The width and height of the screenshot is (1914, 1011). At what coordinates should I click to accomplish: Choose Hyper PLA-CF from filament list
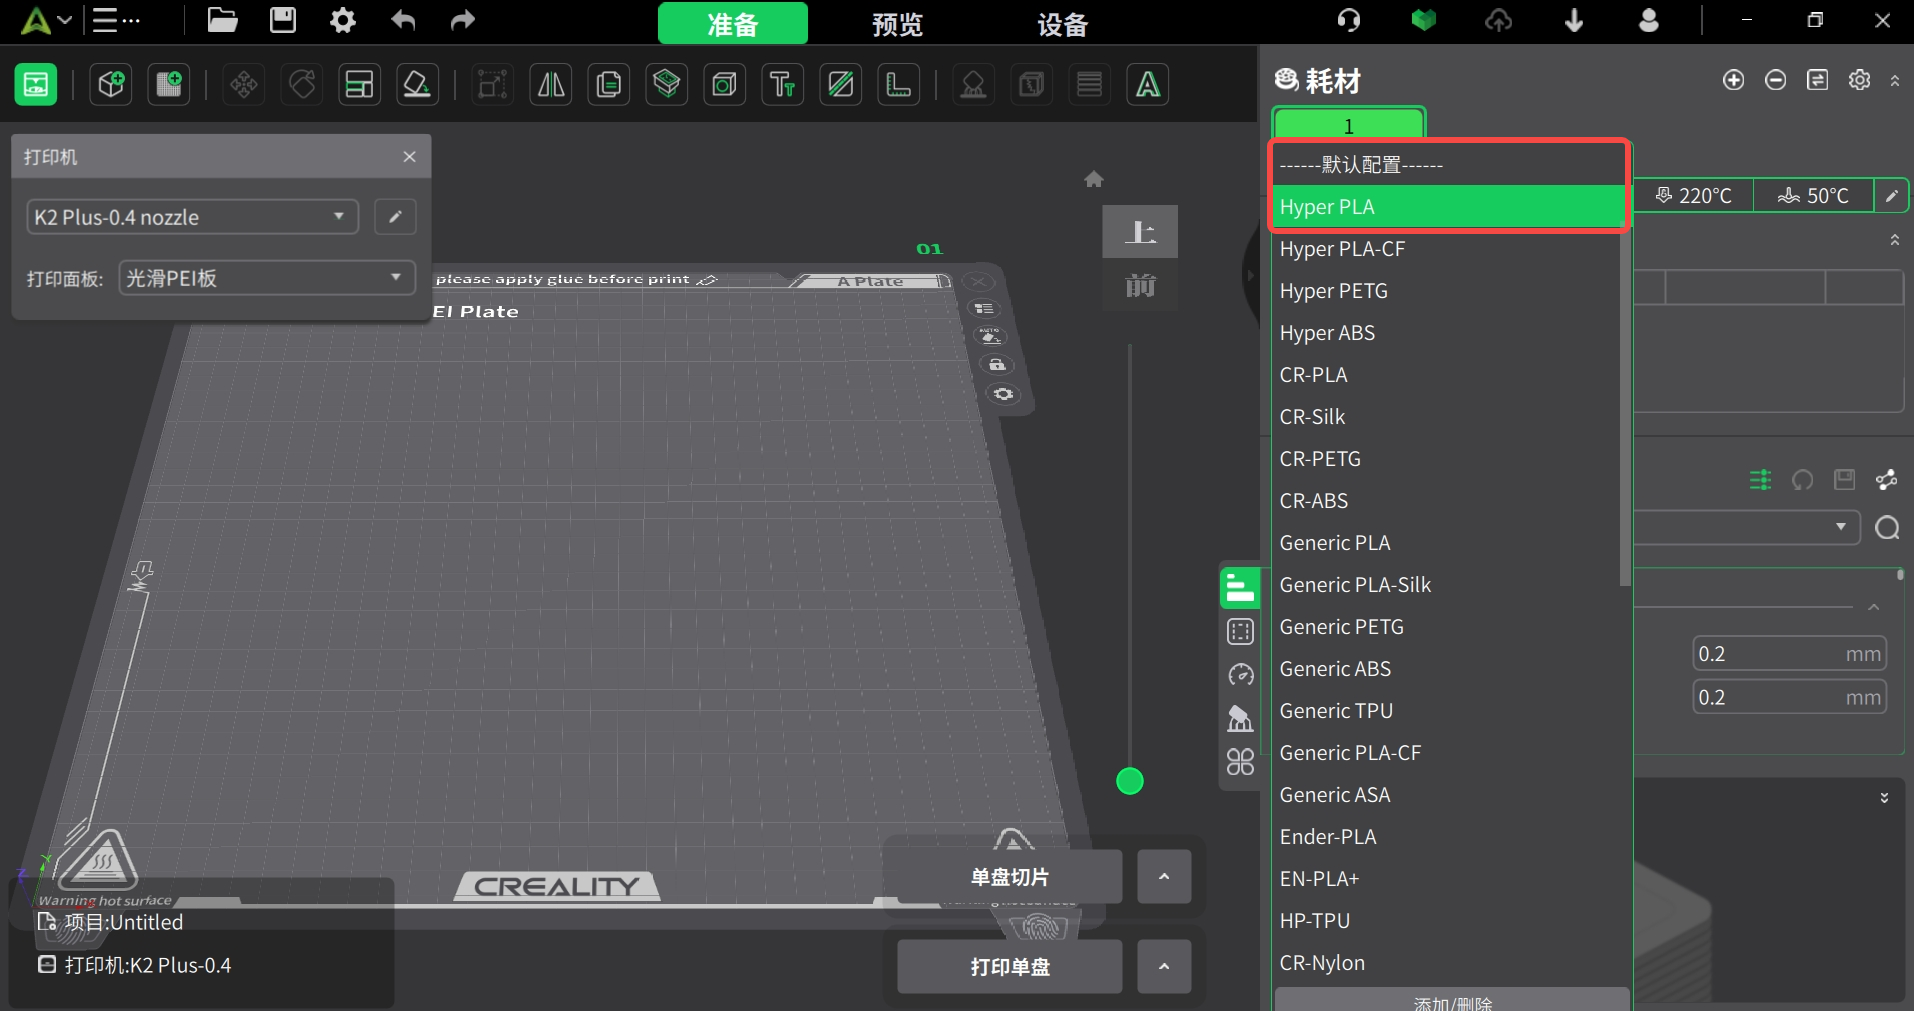[x=1447, y=249]
